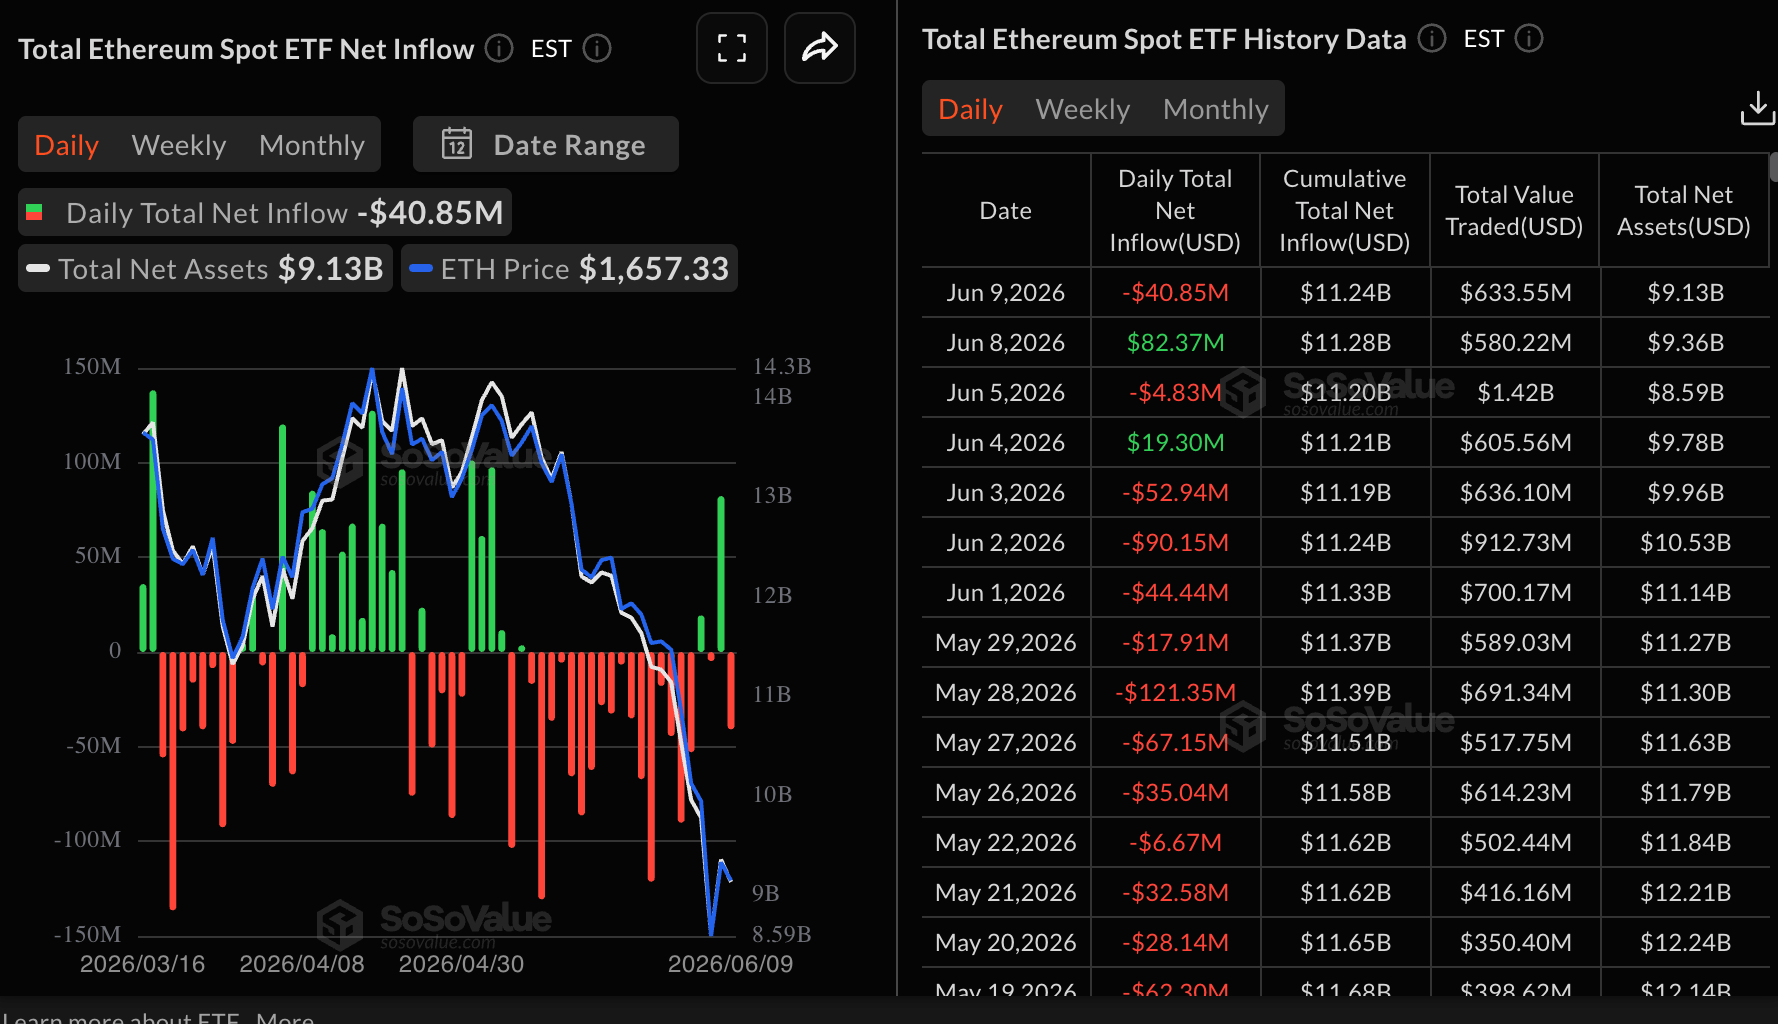
Task: Click the $517.75M traded value
Action: [x=1515, y=742]
